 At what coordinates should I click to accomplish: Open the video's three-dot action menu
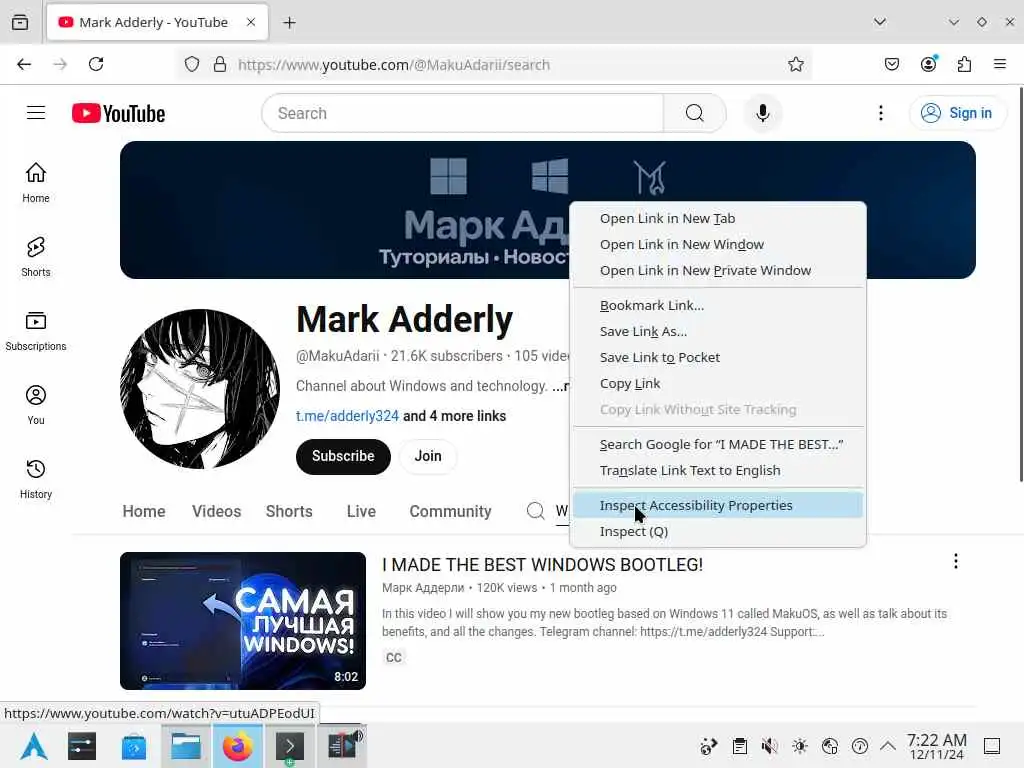[x=955, y=561]
